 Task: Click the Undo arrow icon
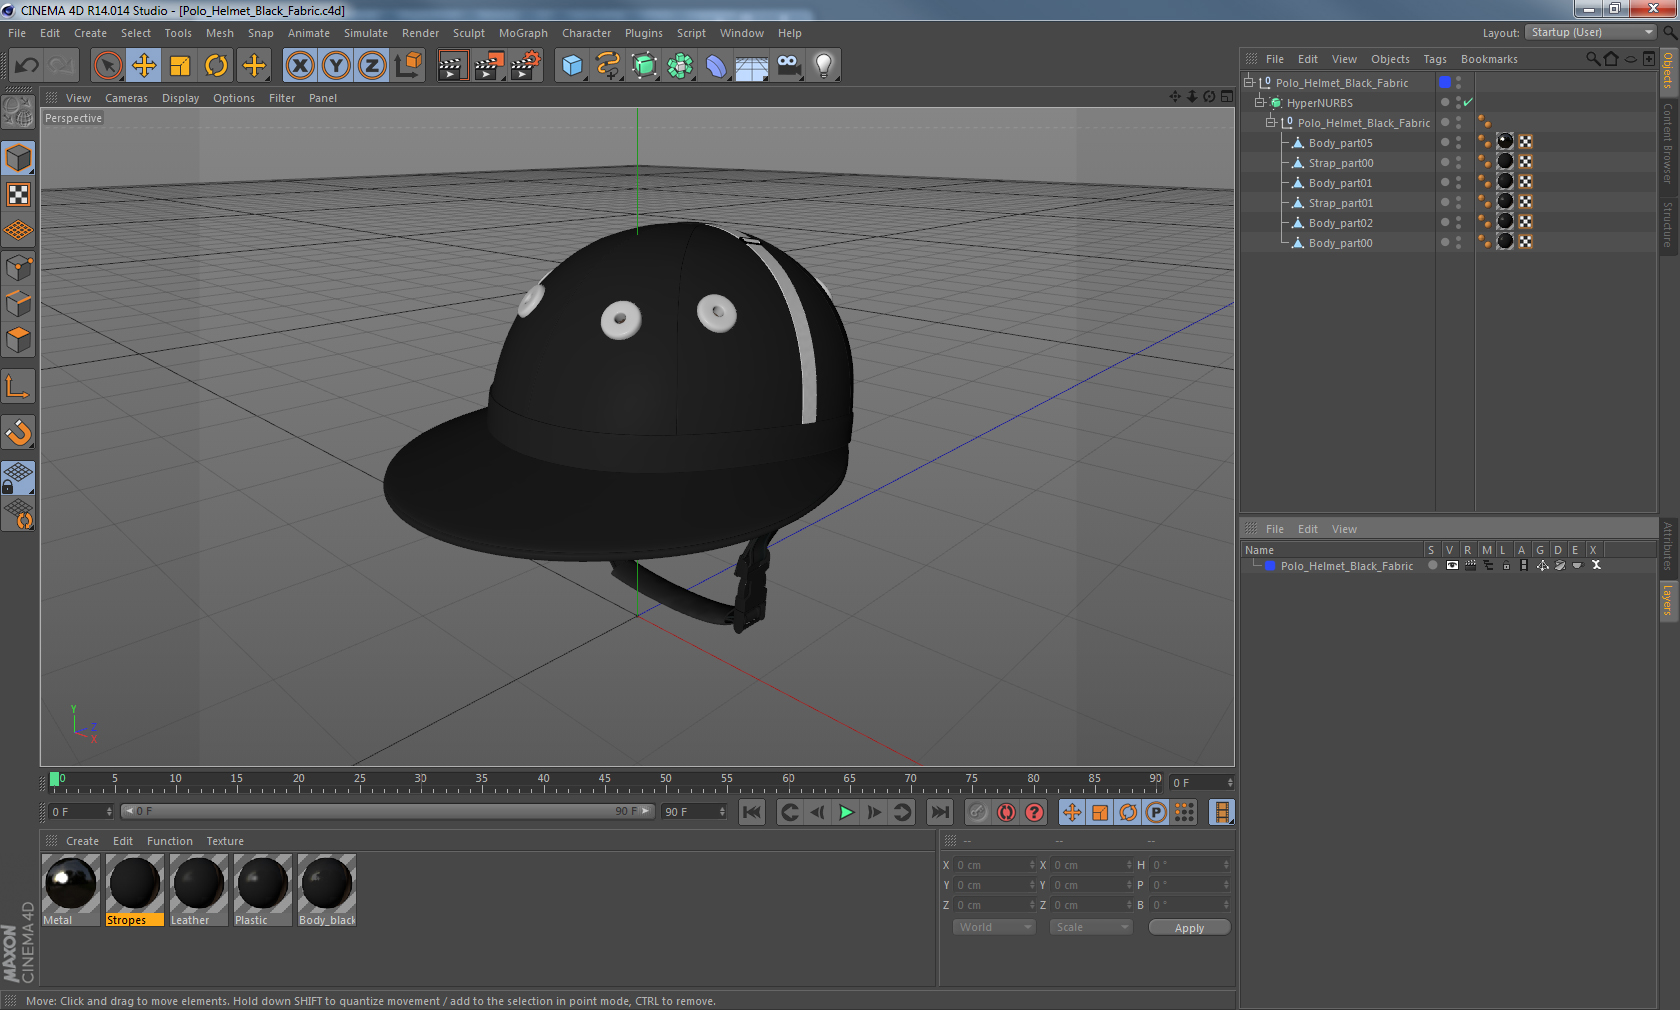pos(27,66)
